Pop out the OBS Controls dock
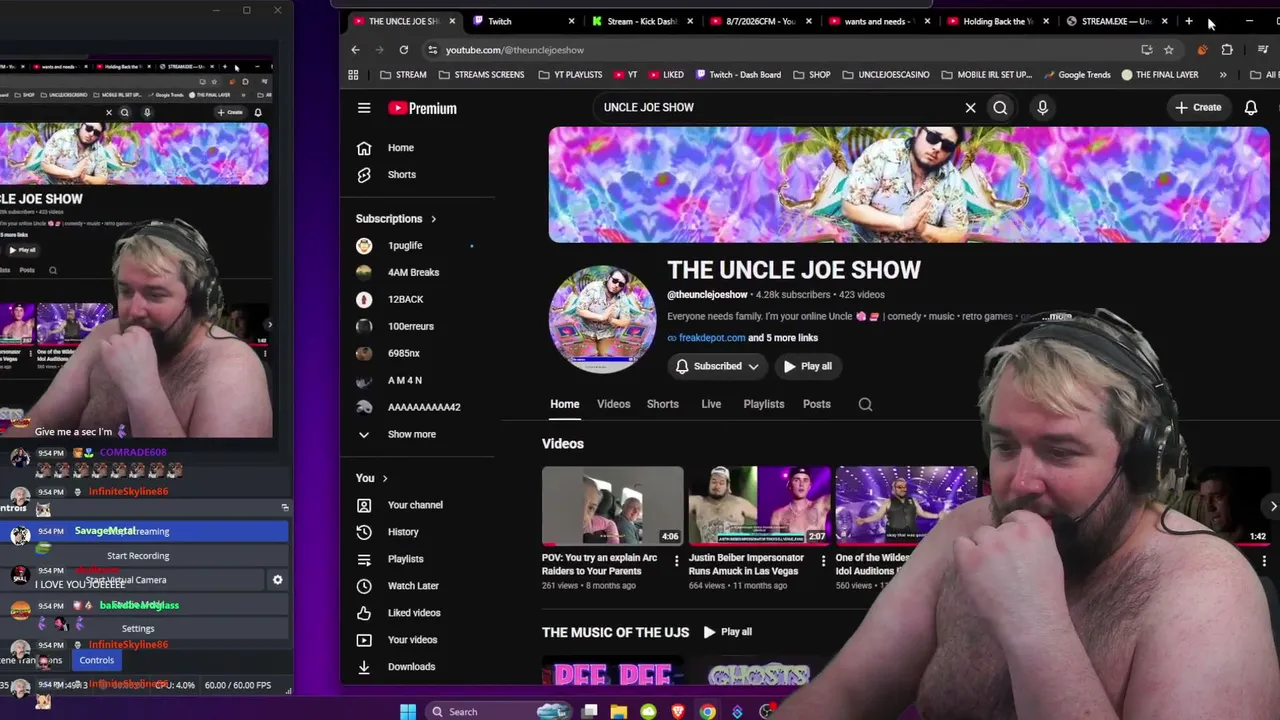The image size is (1280, 720). tap(285, 508)
